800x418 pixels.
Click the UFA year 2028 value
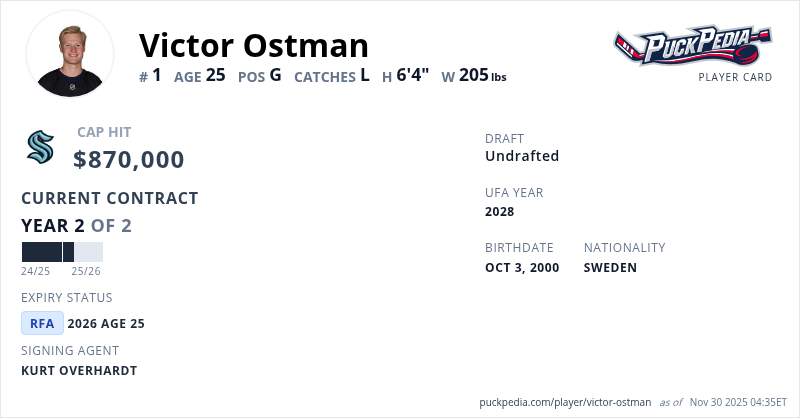click(x=502, y=211)
